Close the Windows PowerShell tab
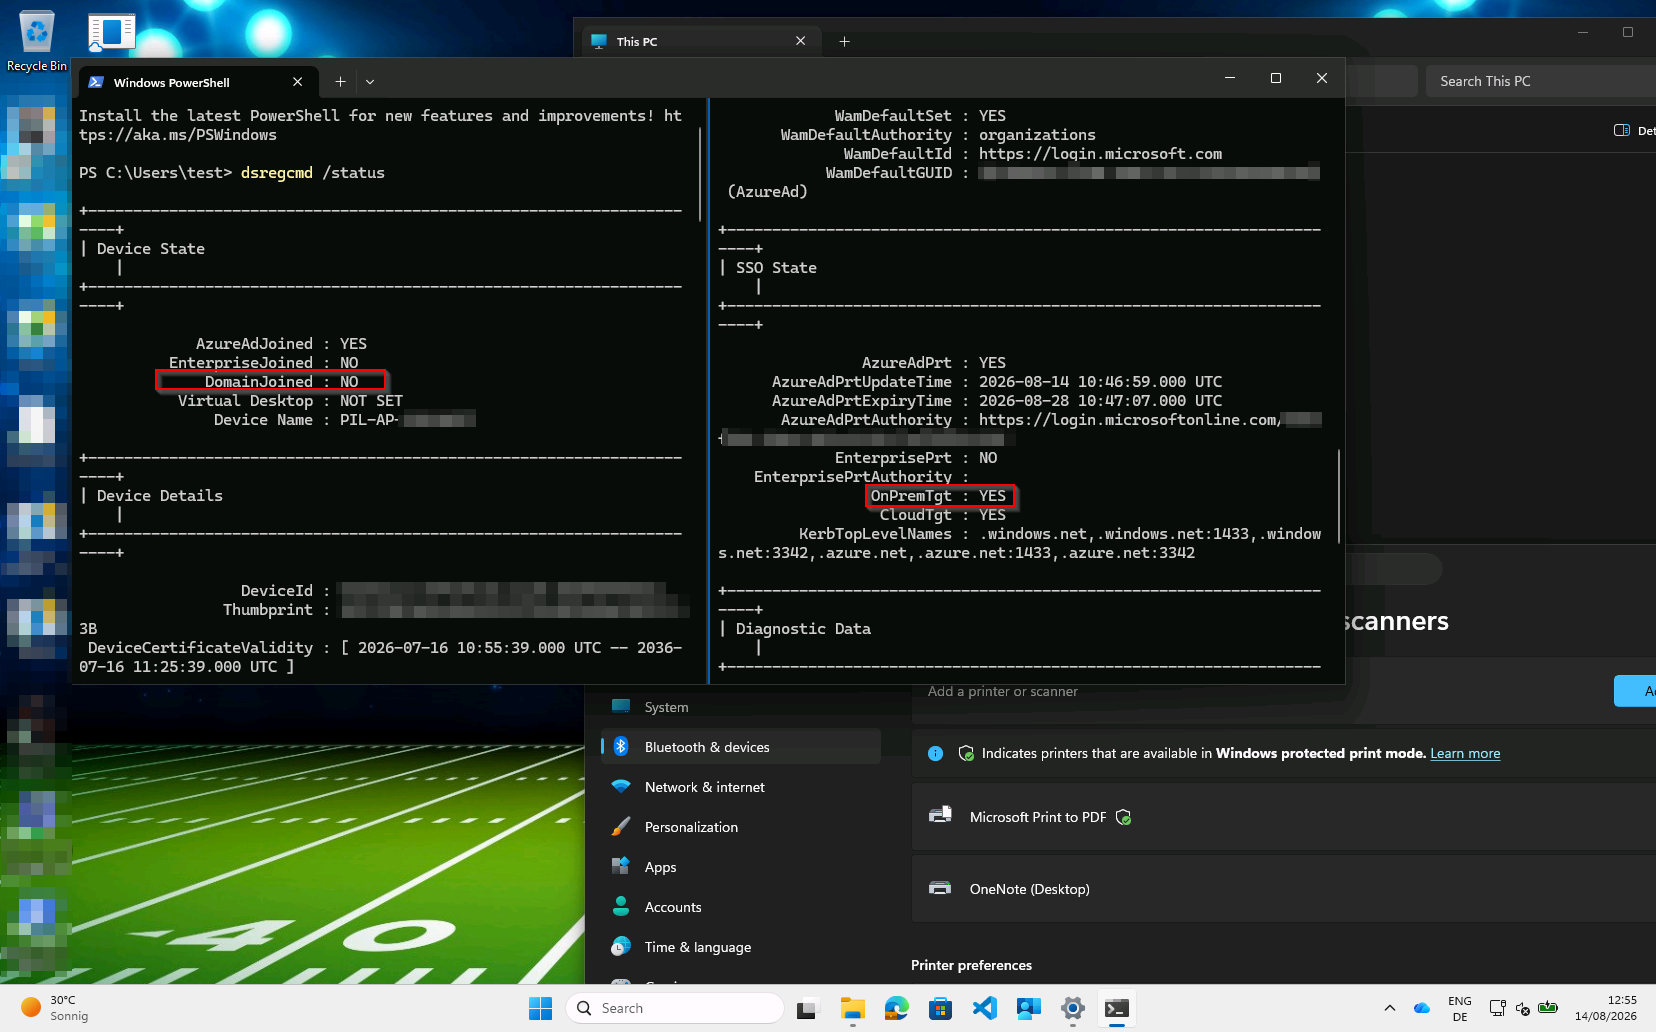Image resolution: width=1656 pixels, height=1032 pixels. pos(297,82)
